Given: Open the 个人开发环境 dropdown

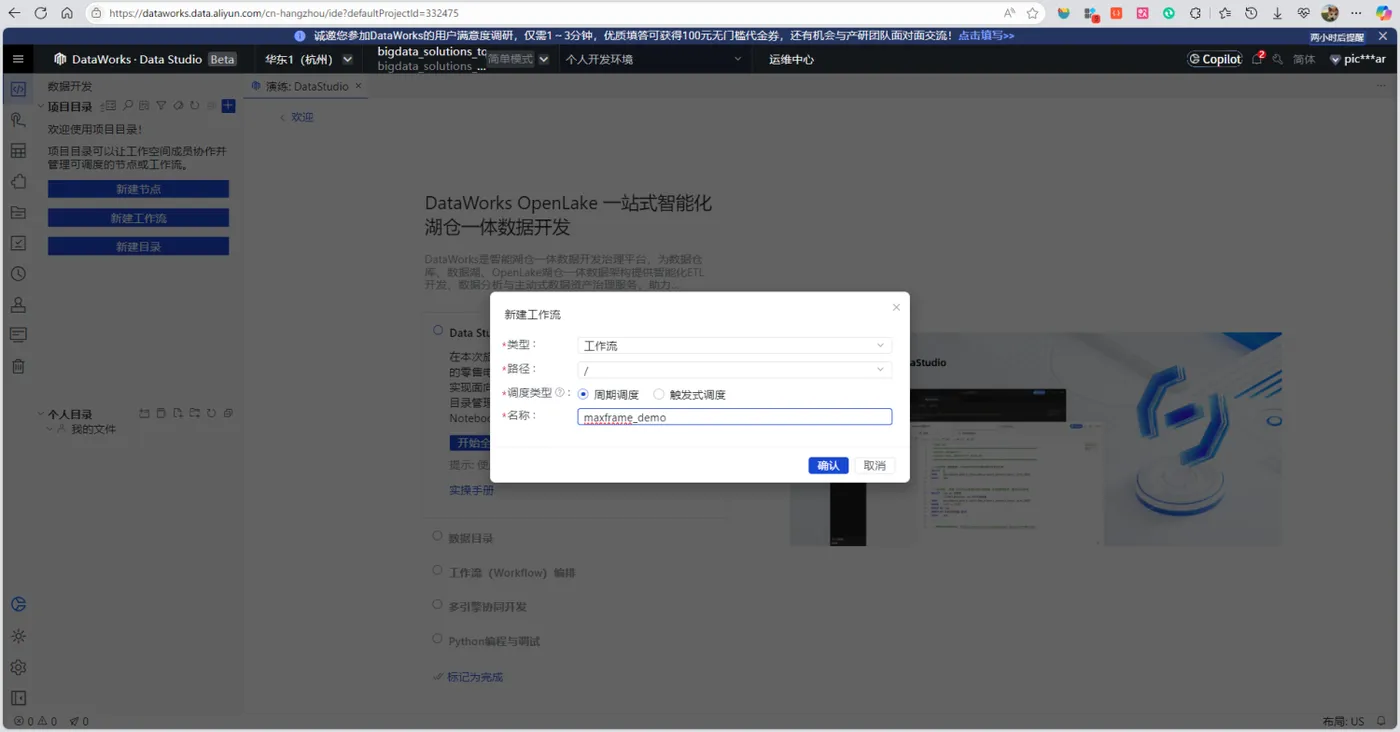Looking at the screenshot, I should [655, 59].
